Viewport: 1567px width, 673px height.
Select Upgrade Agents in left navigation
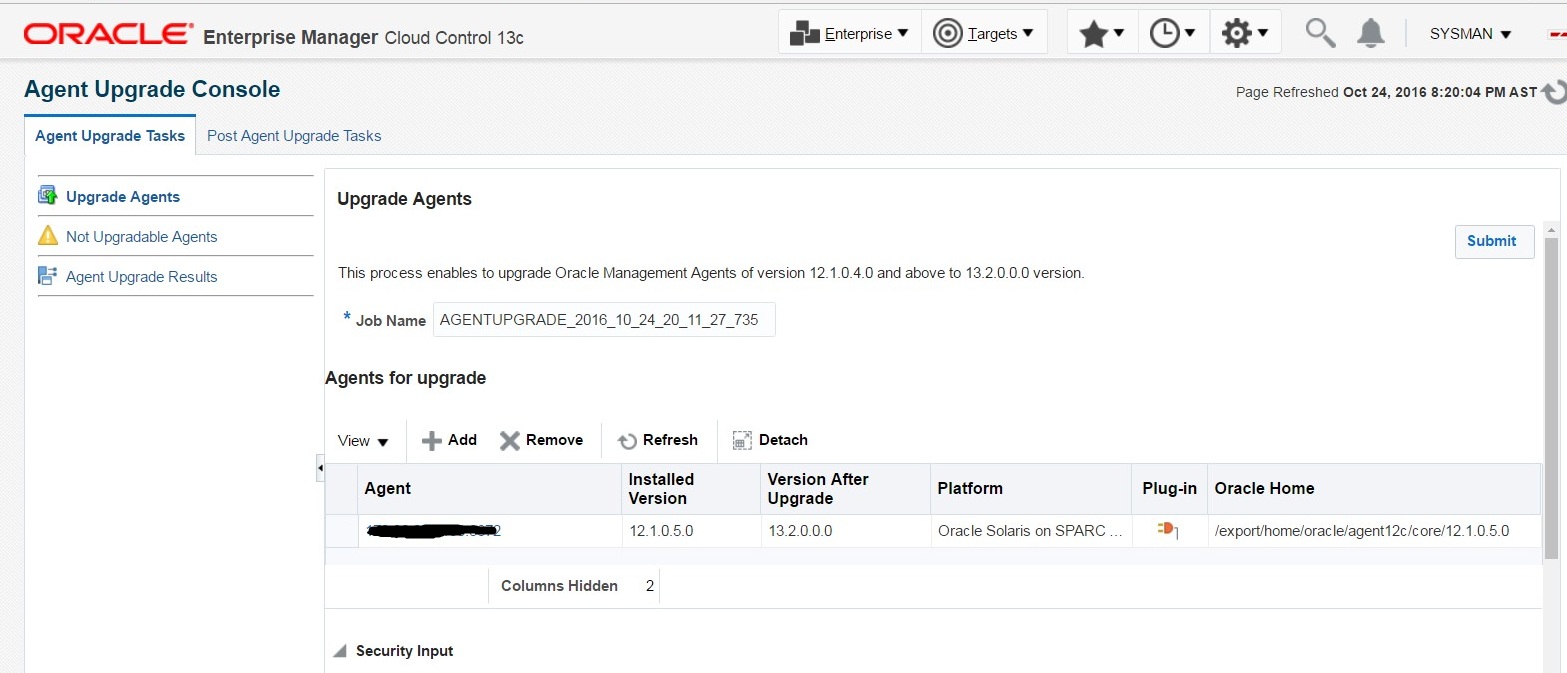(123, 197)
